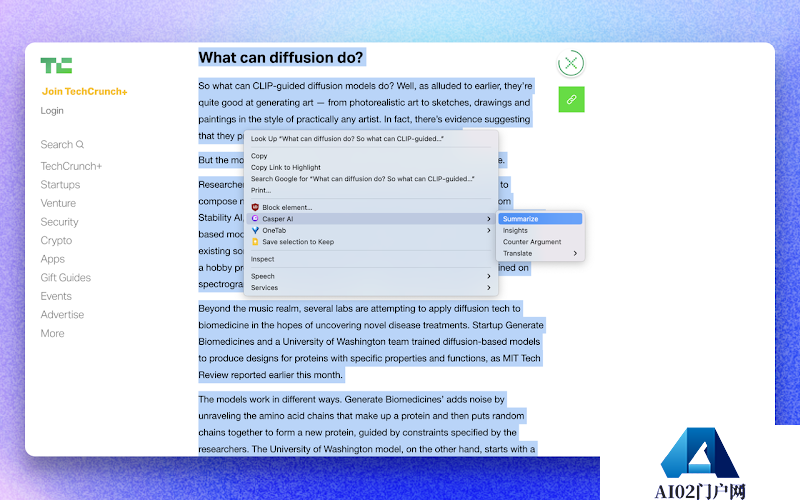Open the TechCrunch+ sidebar link

[x=71, y=166]
